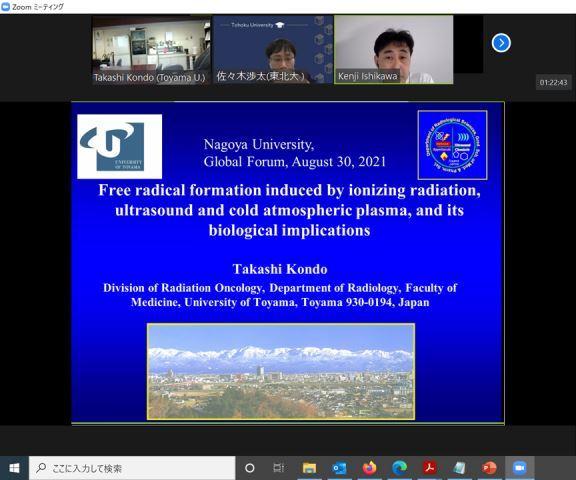Viewport: 576px width, 480px height.
Task: Select the Tohoku University participant video
Action: pos(273,50)
